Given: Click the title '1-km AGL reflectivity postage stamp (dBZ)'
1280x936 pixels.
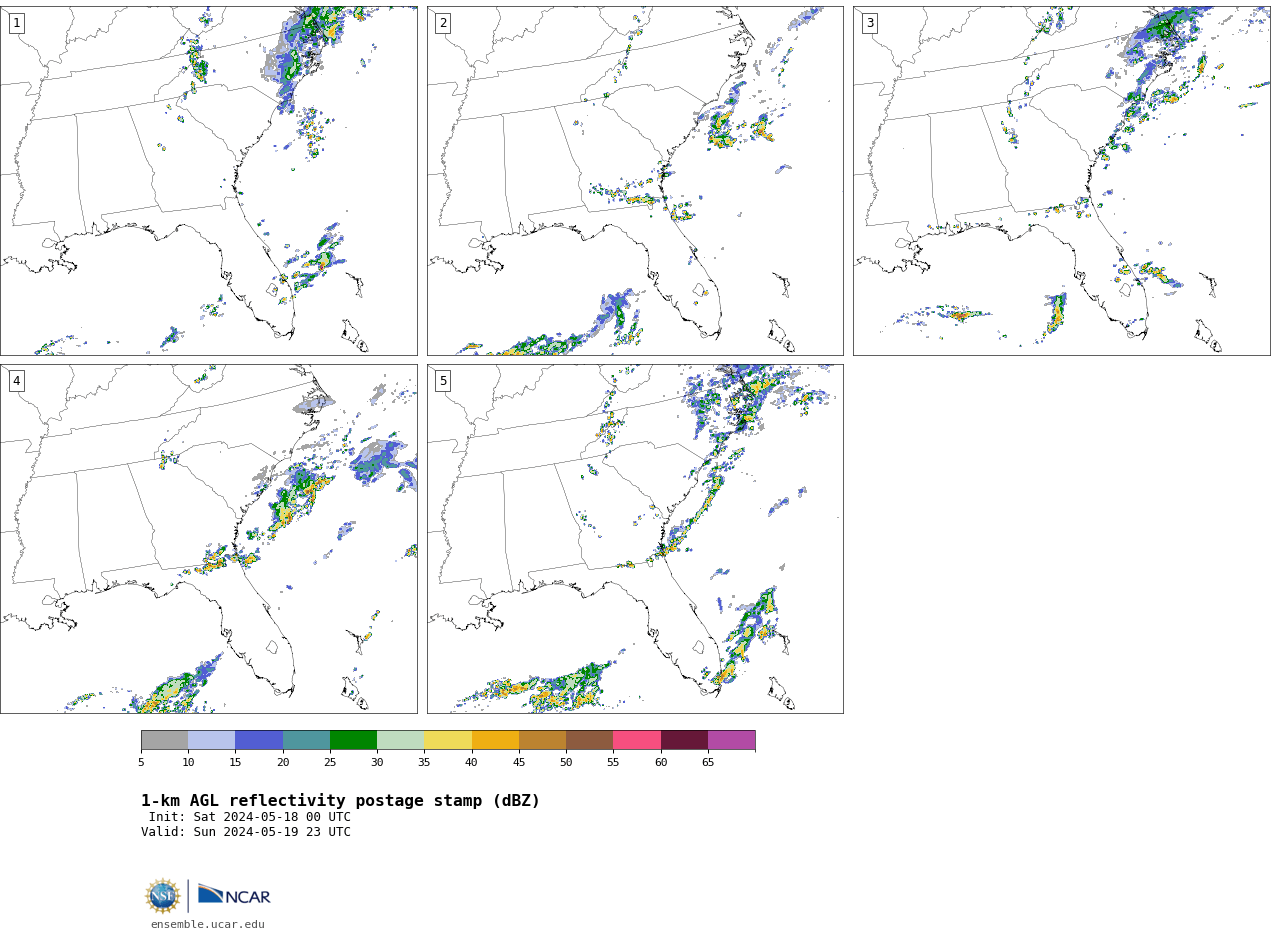Looking at the screenshot, I should [340, 801].
